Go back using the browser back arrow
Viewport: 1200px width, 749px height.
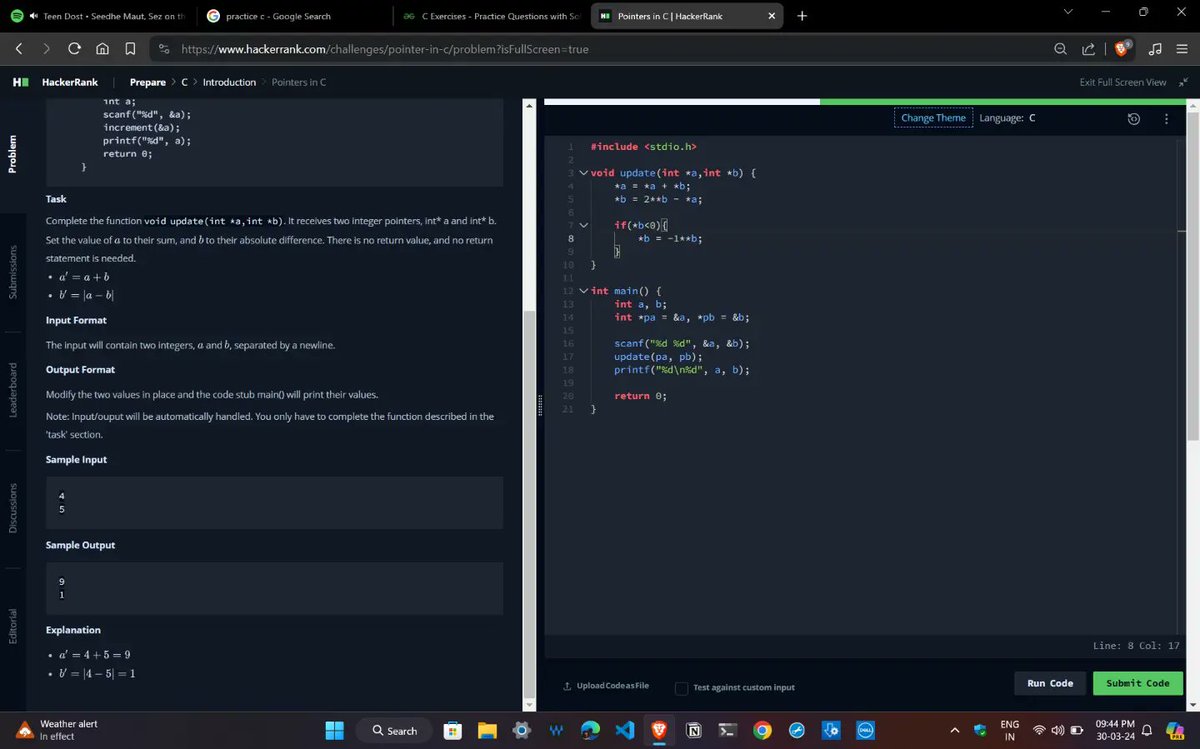point(19,49)
